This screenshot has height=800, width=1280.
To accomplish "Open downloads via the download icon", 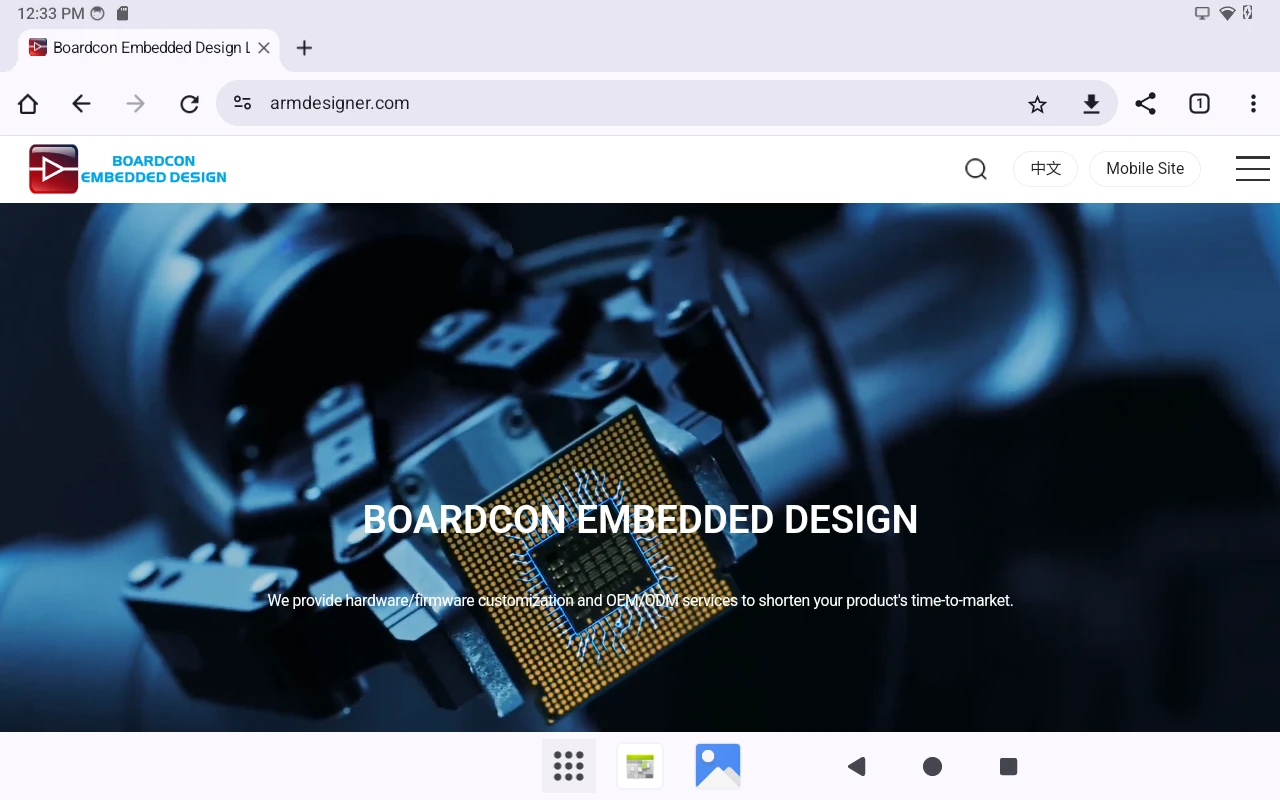I will pyautogui.click(x=1092, y=103).
